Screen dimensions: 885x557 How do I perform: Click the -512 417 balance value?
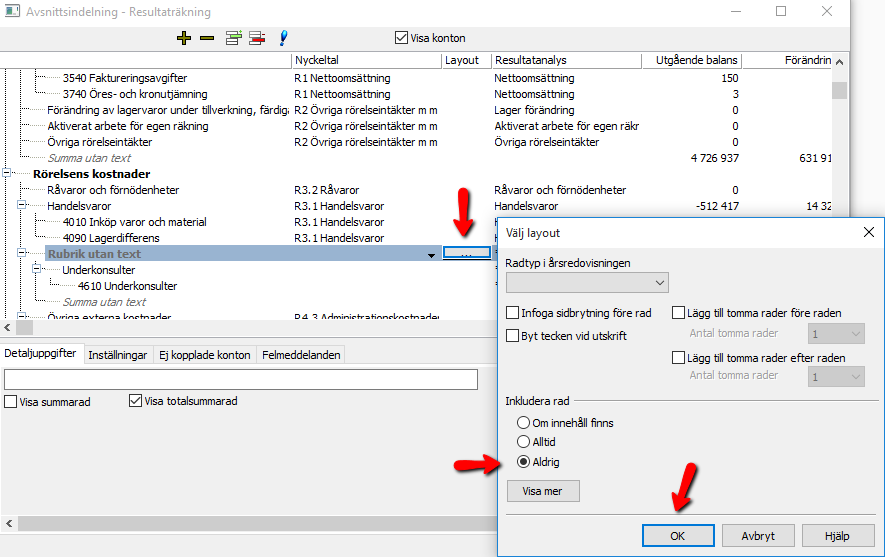[717, 206]
